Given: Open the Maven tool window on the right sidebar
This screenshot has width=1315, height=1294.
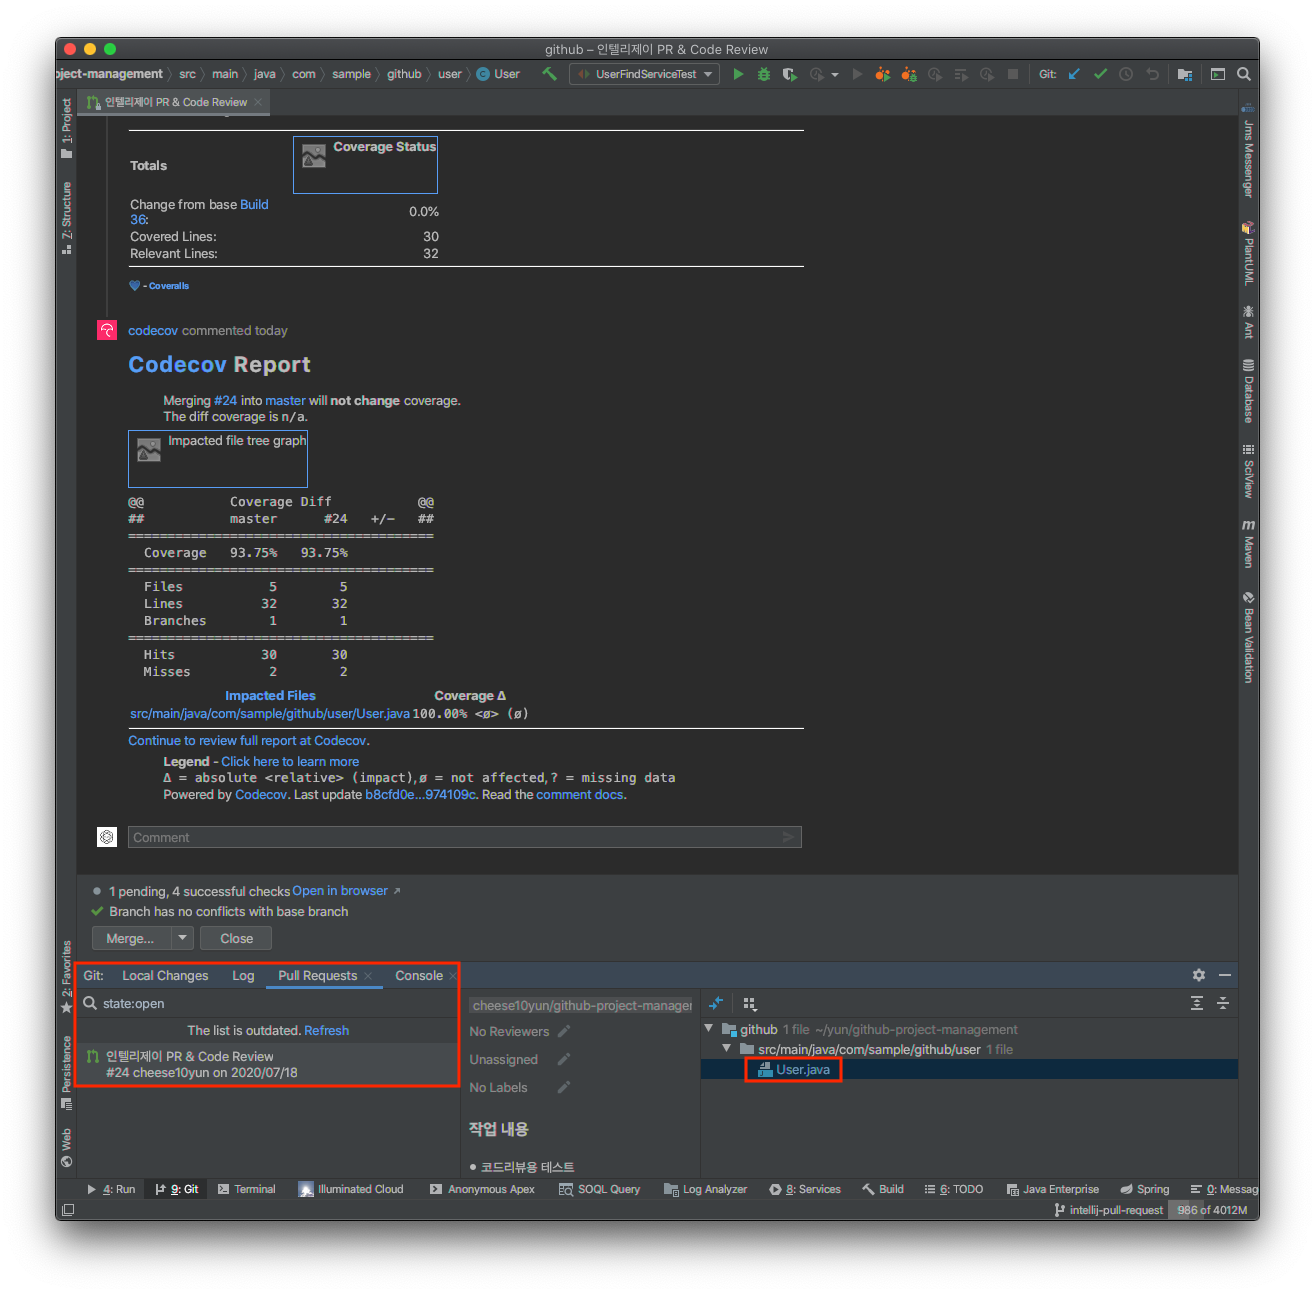Looking at the screenshot, I should pyautogui.click(x=1248, y=543).
